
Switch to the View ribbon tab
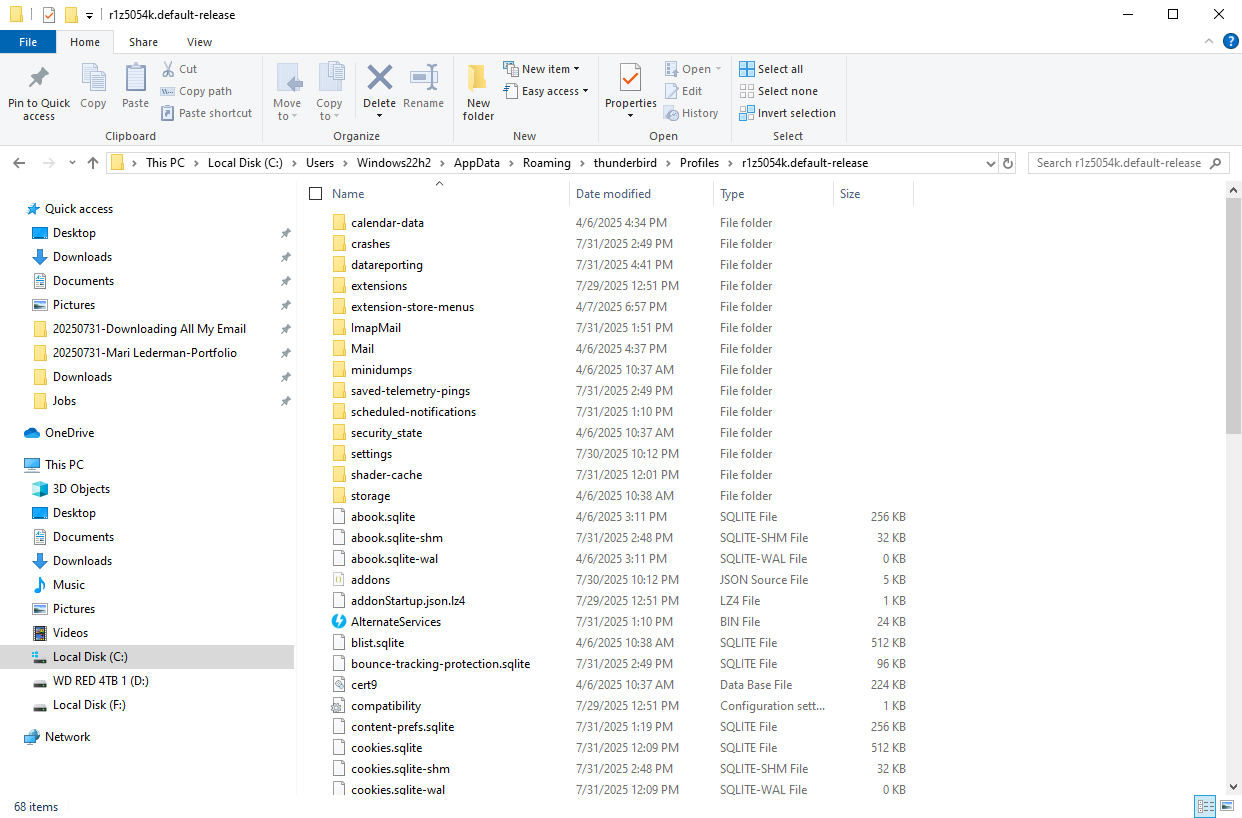point(199,42)
